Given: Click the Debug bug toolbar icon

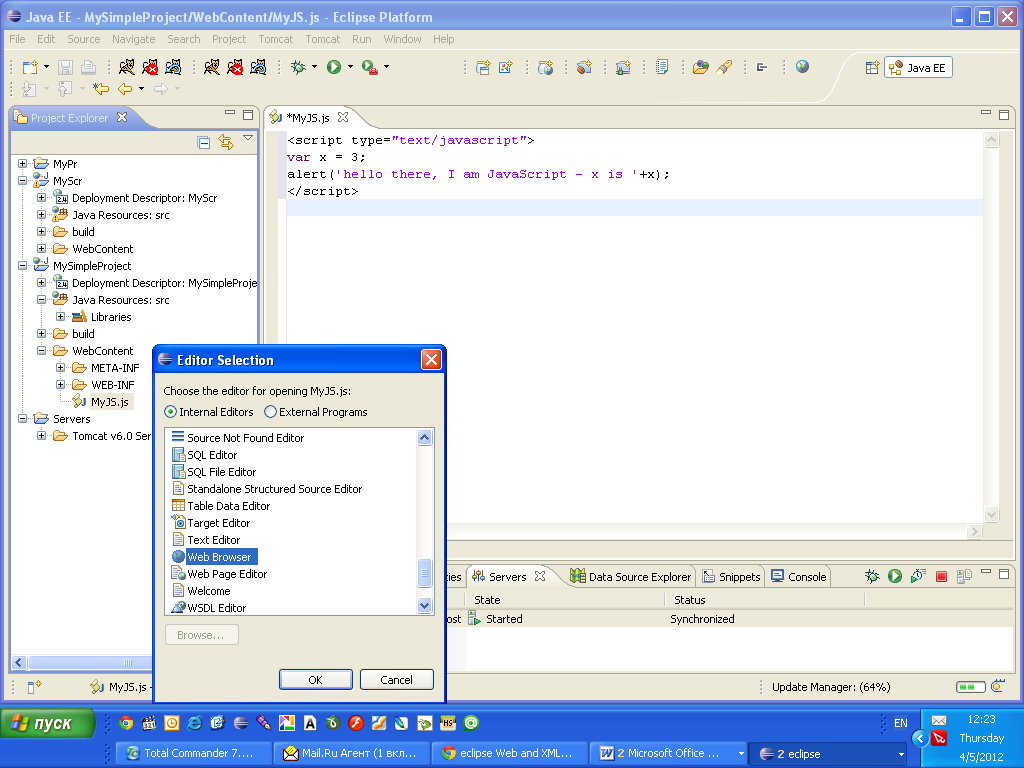Looking at the screenshot, I should tap(298, 67).
